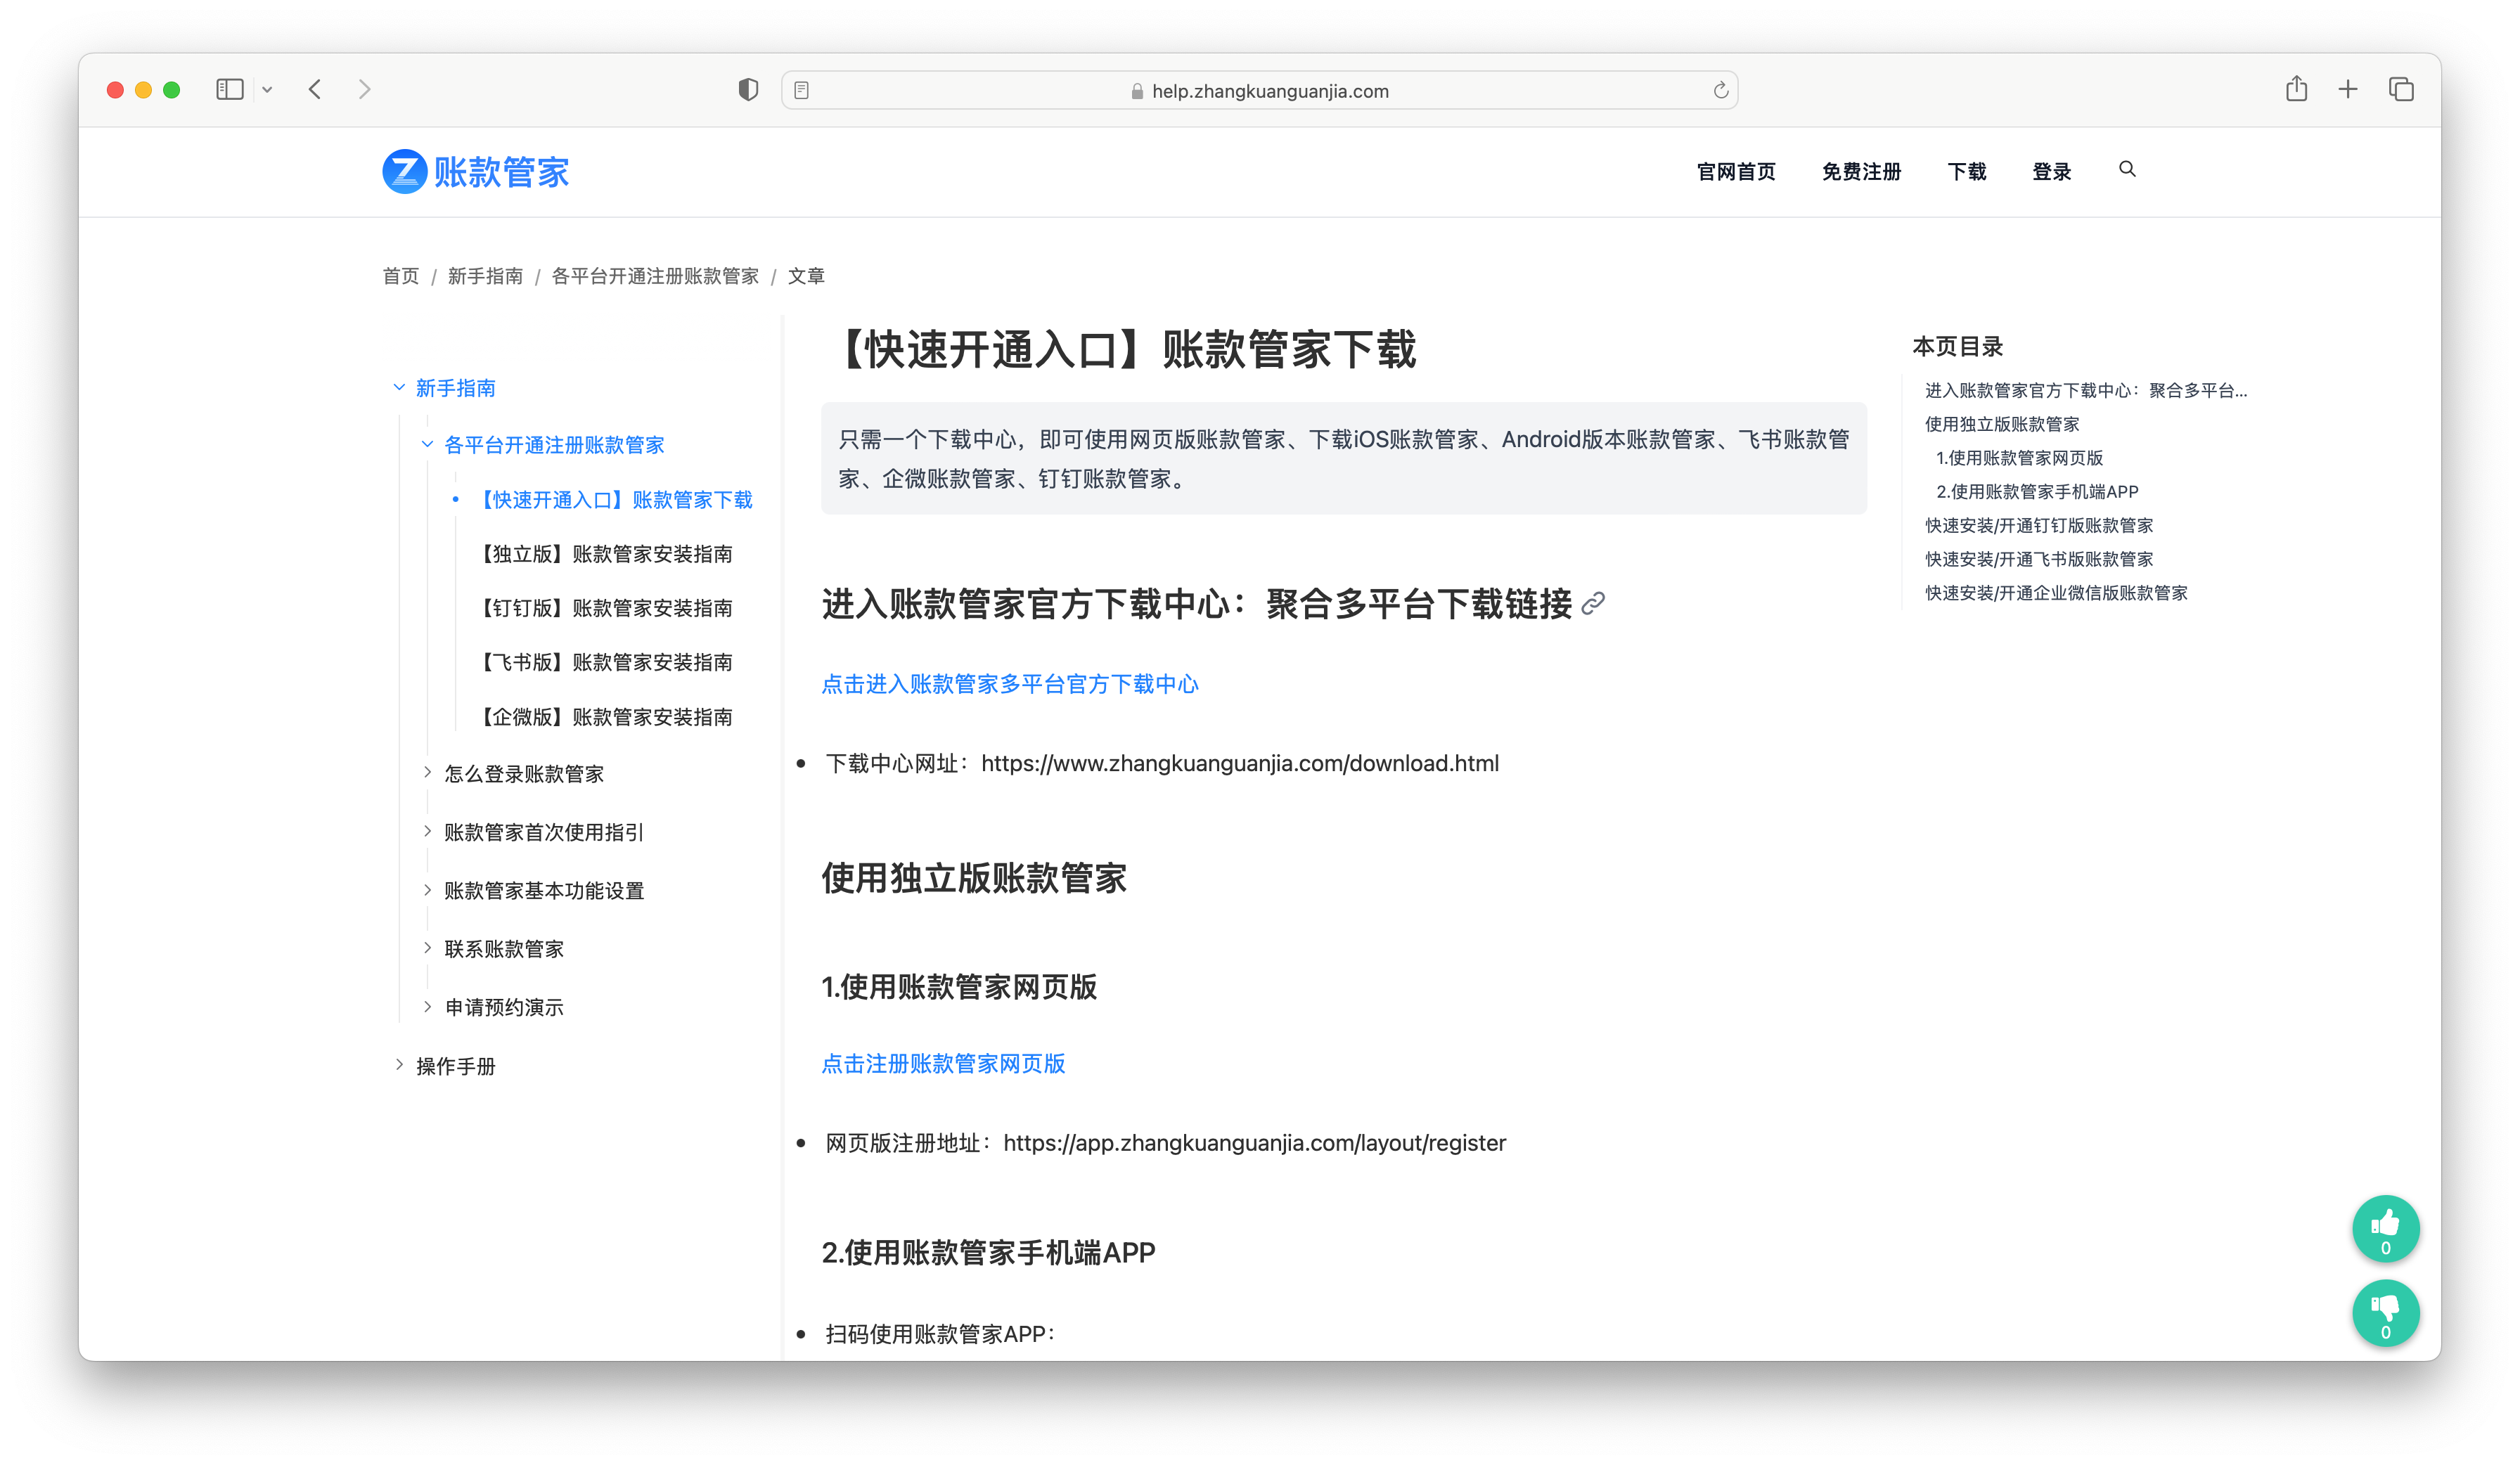This screenshot has height=1465, width=2520.
Task: Jump to 进入账款管家官方下载中心 in page contents
Action: point(2086,391)
